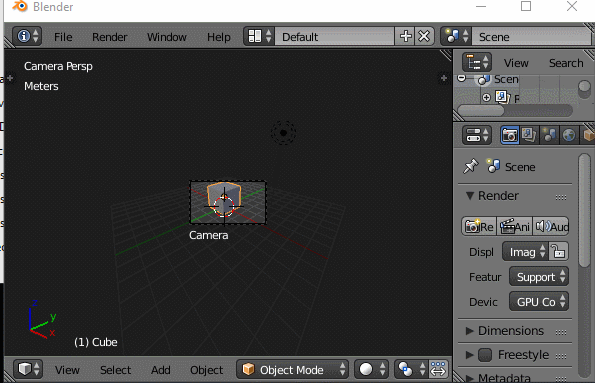Open the 3D viewport Object menu
This screenshot has width=595, height=383.
[206, 370]
